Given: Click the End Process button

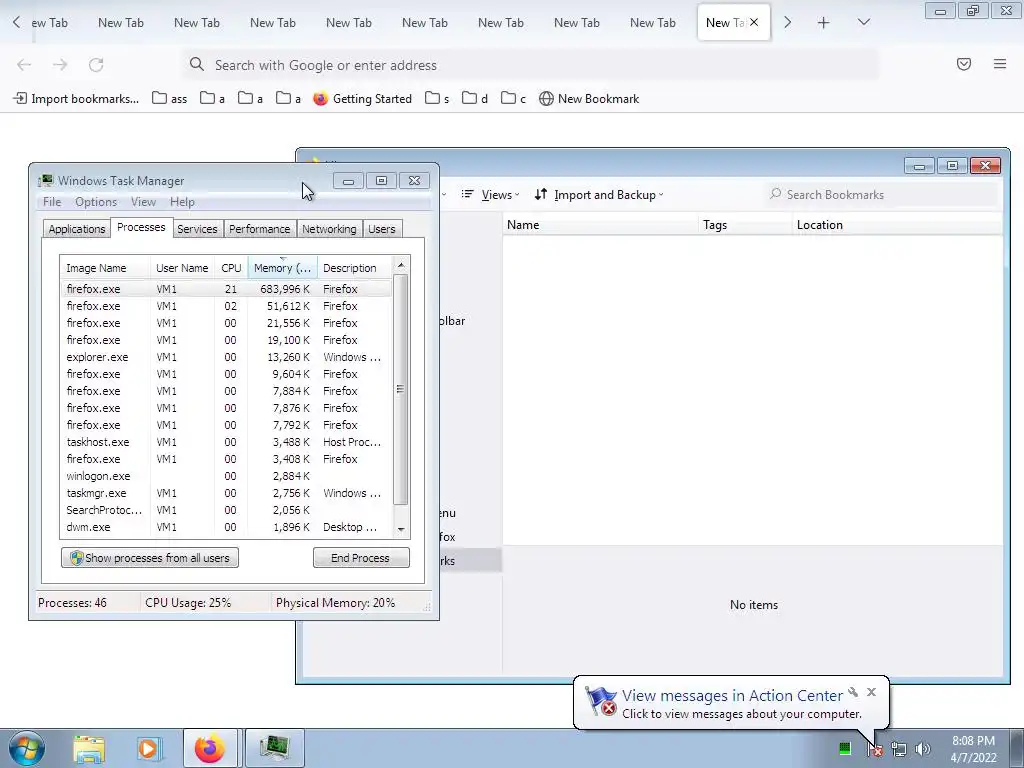Looking at the screenshot, I should tap(360, 558).
